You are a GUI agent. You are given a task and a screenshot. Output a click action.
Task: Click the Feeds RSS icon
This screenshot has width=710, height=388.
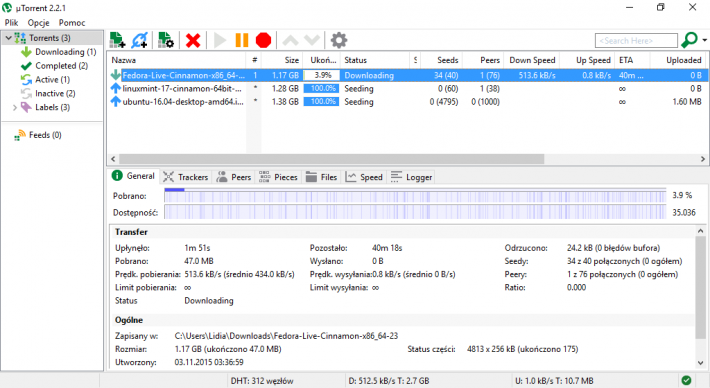point(20,135)
